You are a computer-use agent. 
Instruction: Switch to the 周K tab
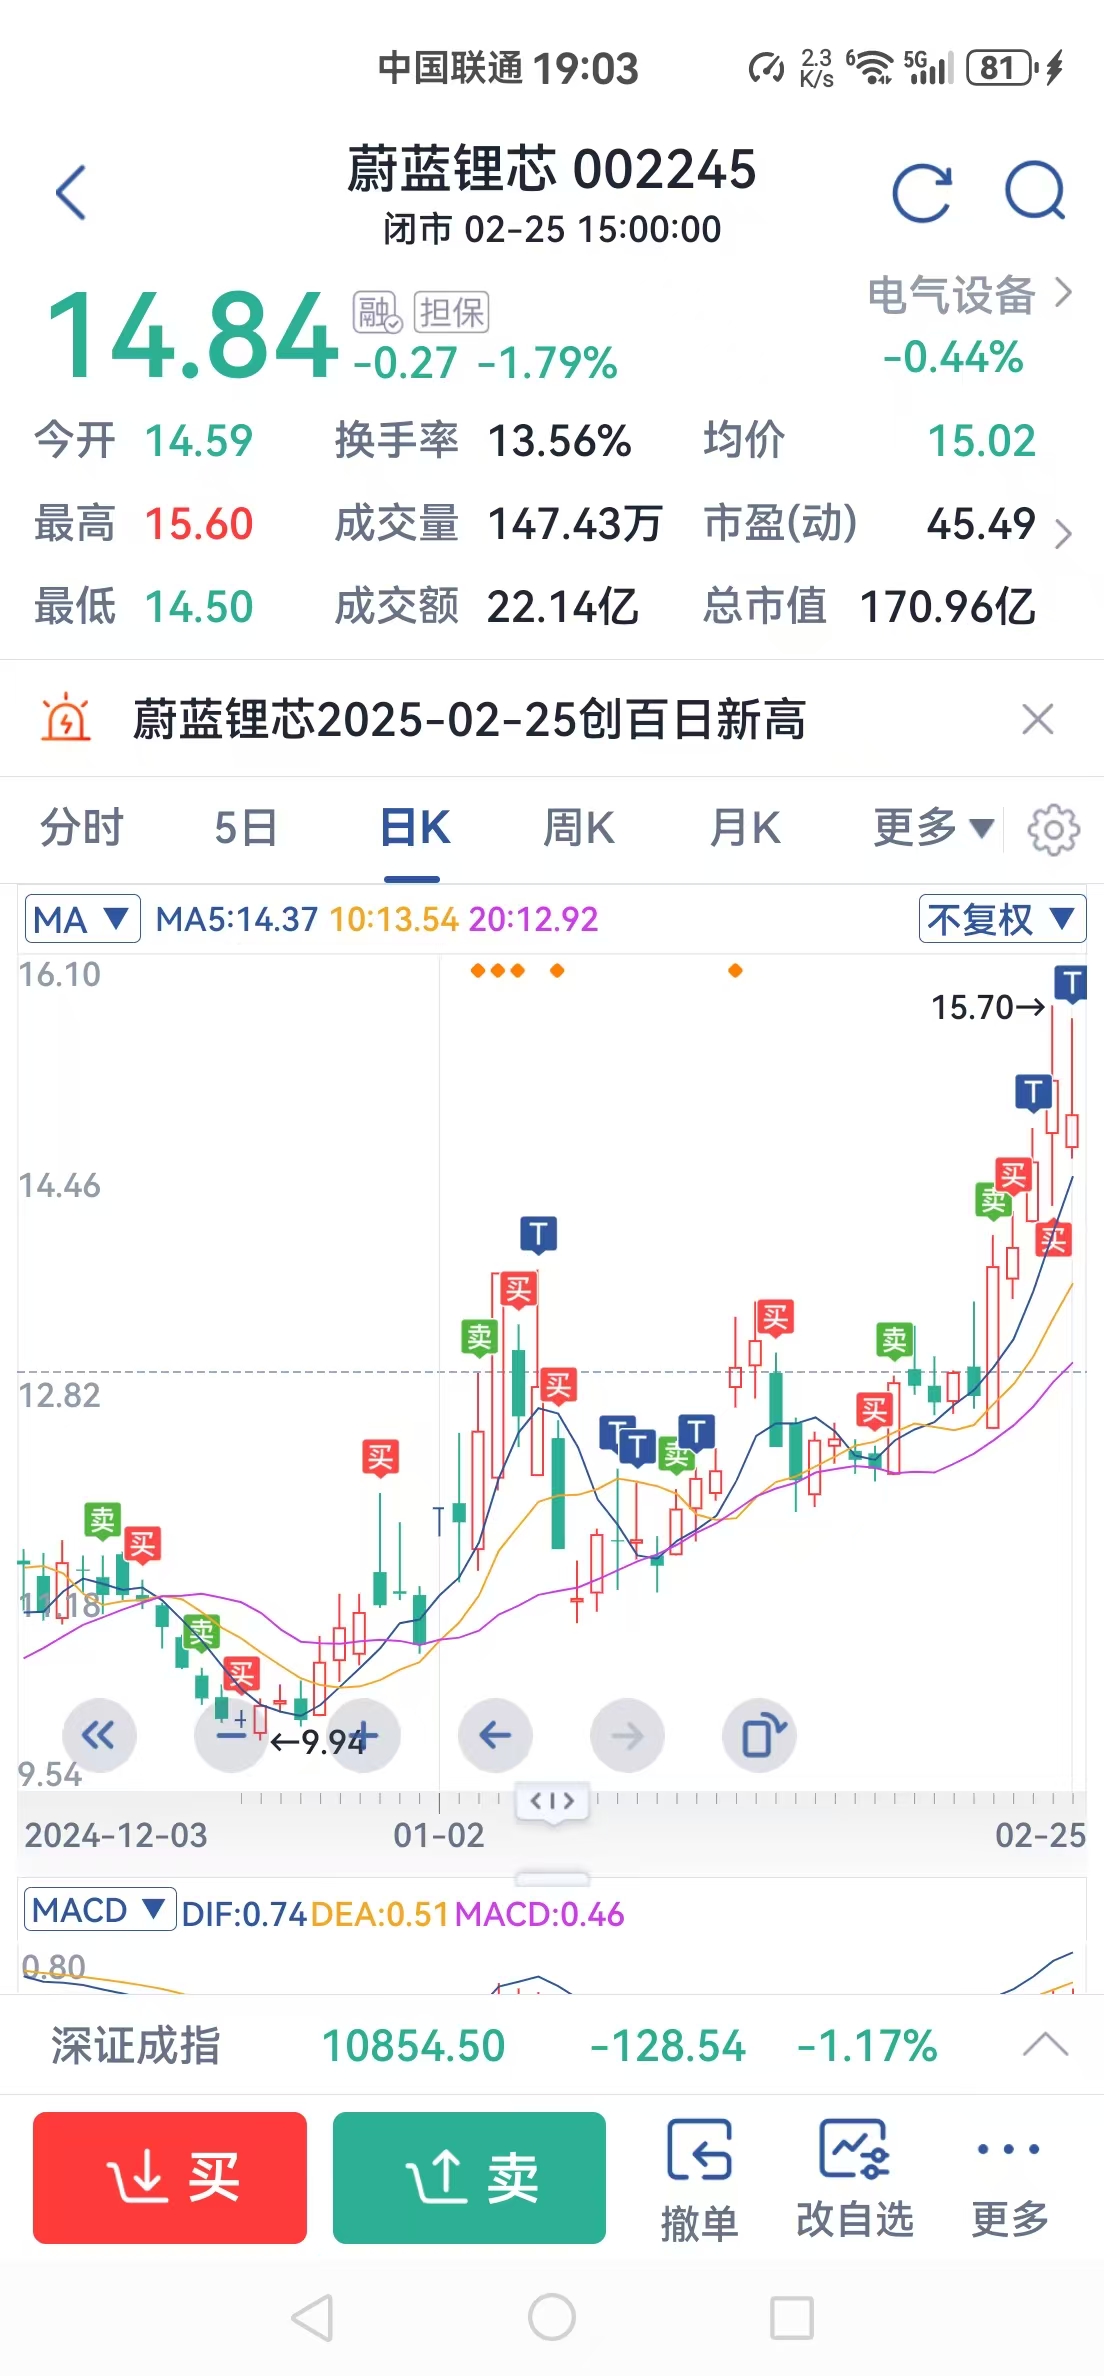tap(578, 828)
